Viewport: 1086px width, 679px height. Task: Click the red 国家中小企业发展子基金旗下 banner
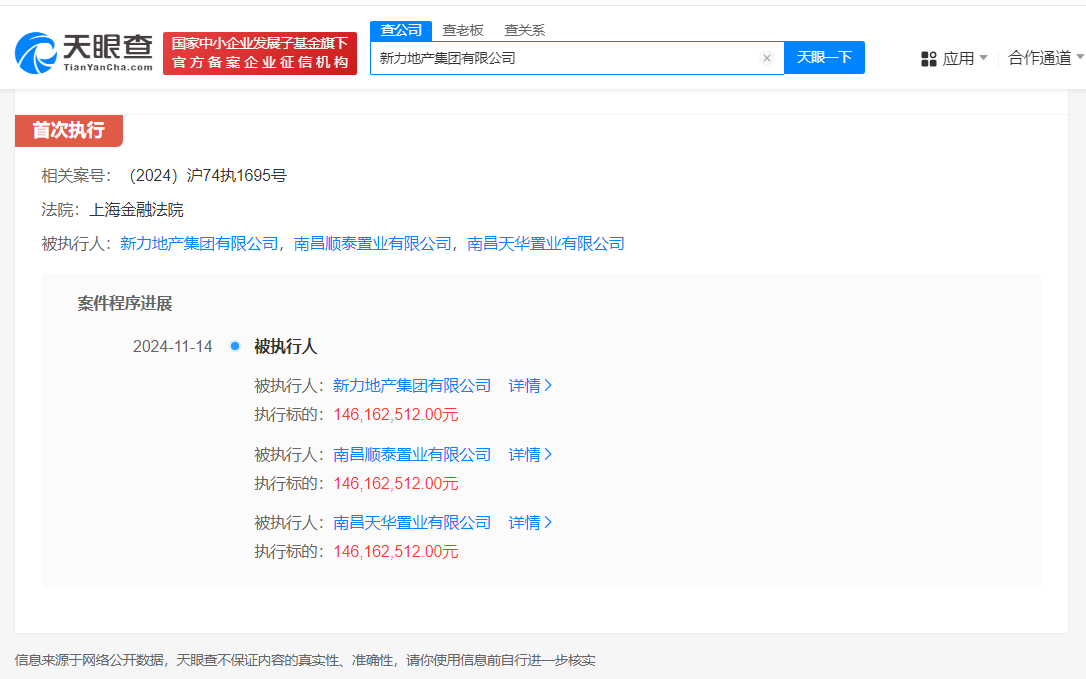pos(260,53)
